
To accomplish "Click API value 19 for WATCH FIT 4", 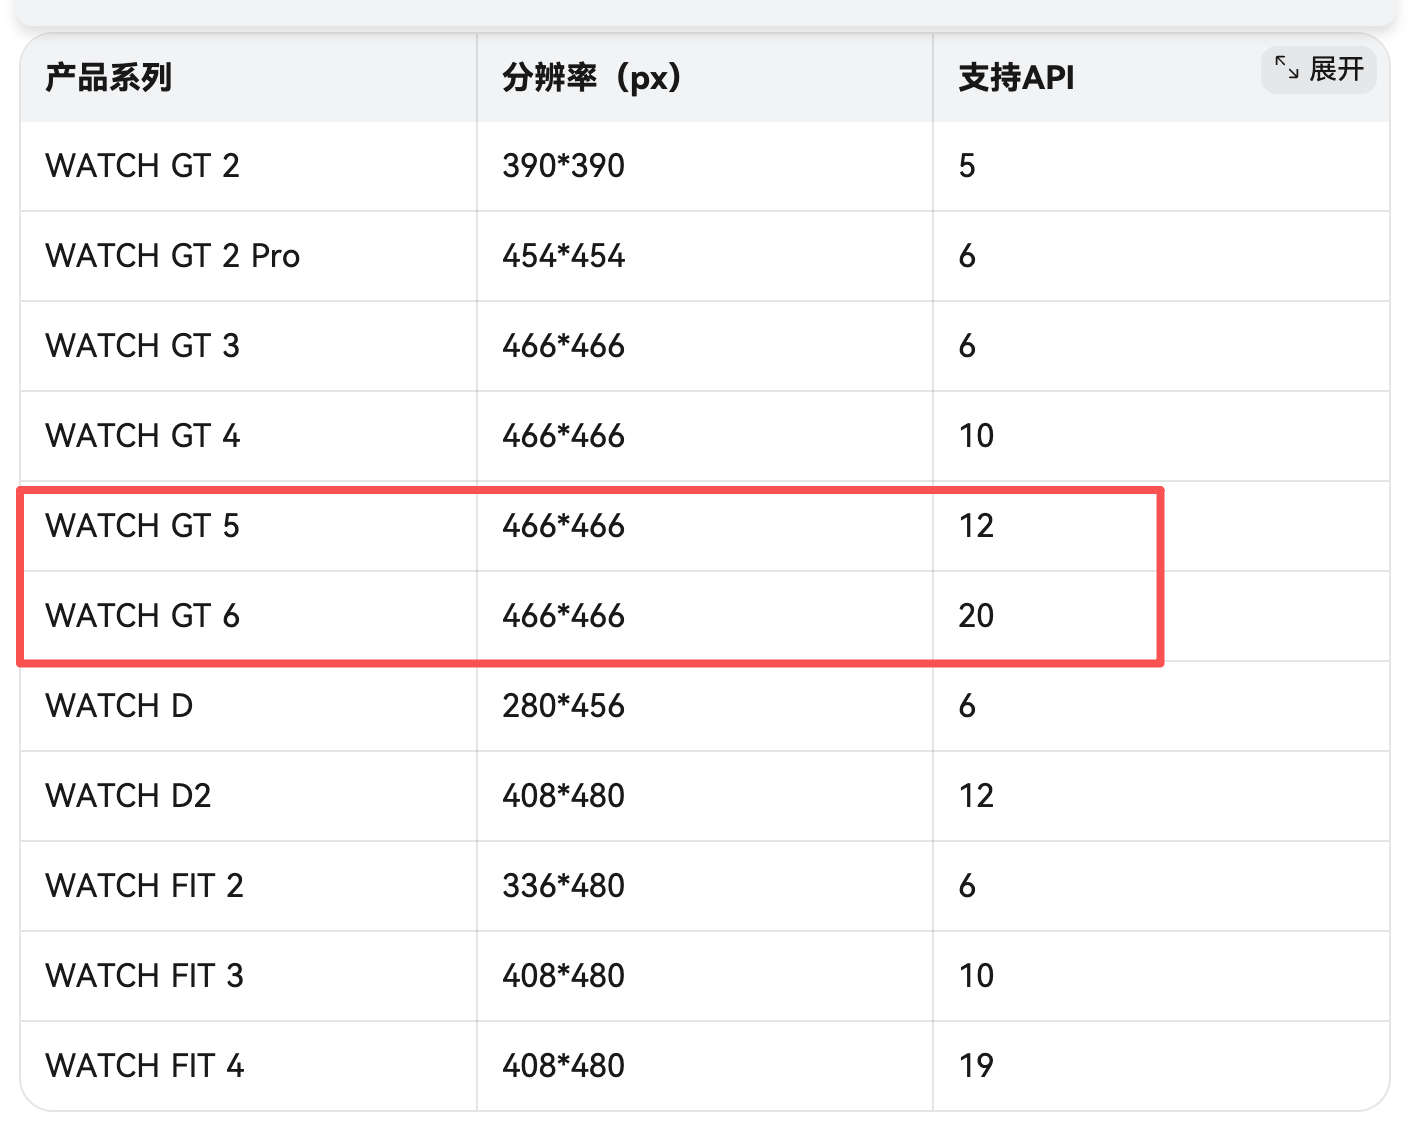I will coord(976,1066).
